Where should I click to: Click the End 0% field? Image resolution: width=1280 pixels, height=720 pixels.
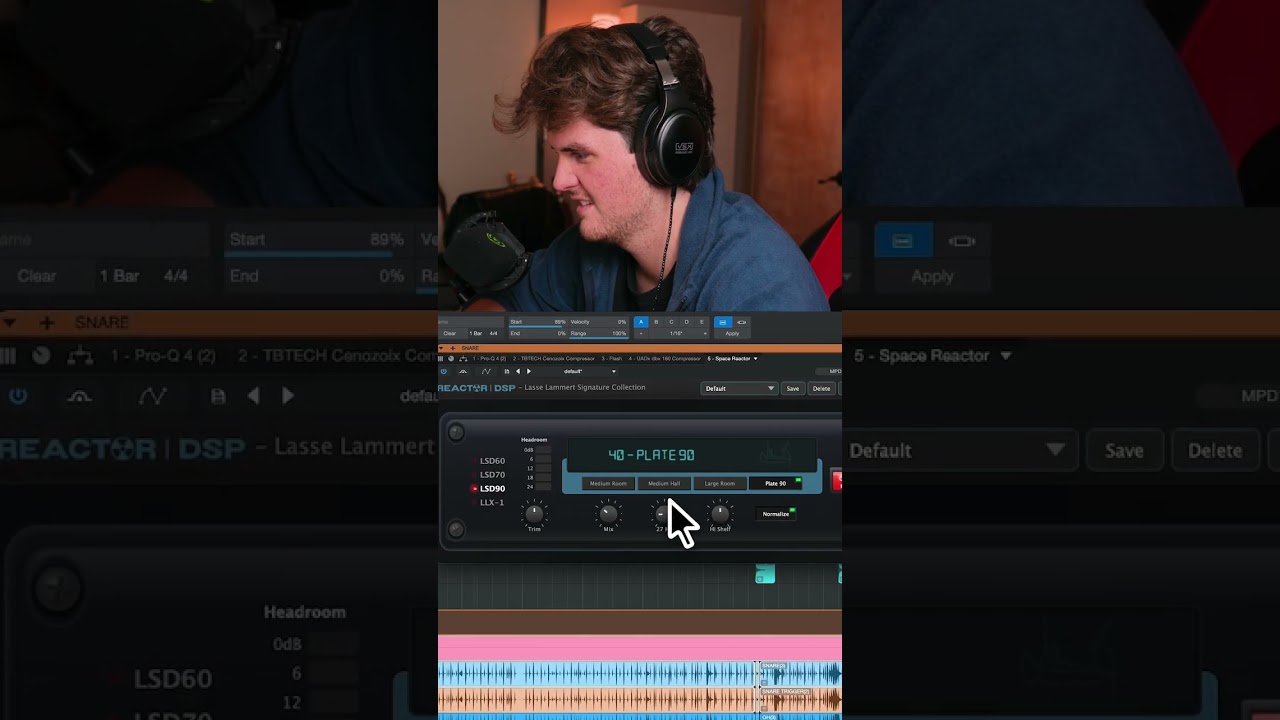pyautogui.click(x=538, y=333)
